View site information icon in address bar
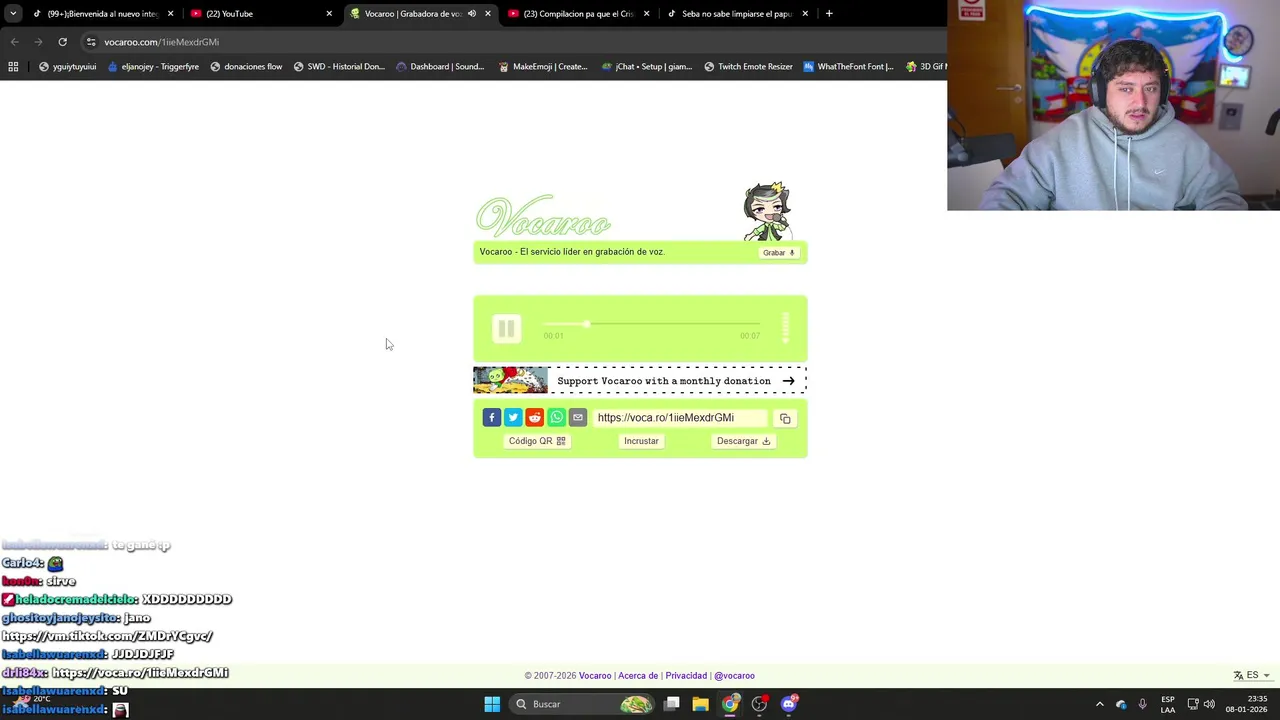The height and width of the screenshot is (720, 1280). coord(91,42)
